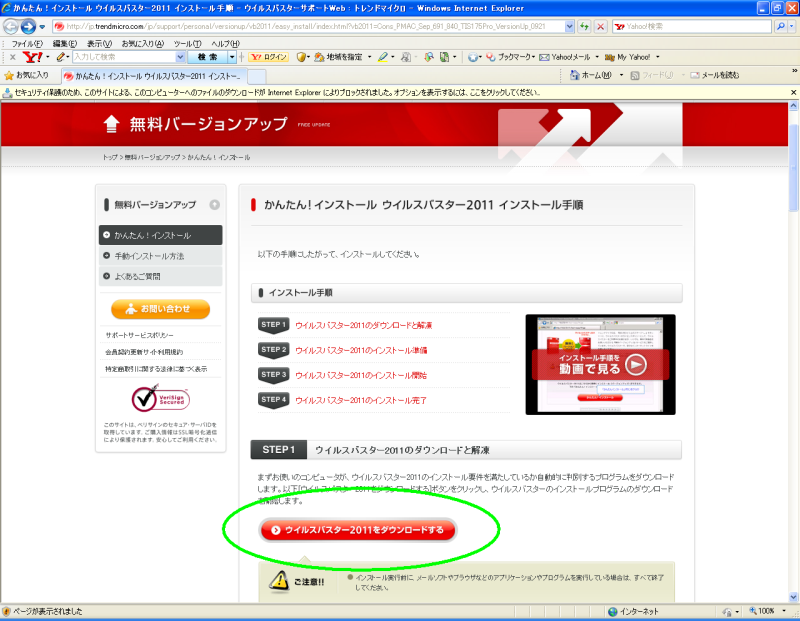
Task: Open 会員契約更新サイト利用規約 link
Action: [x=144, y=352]
